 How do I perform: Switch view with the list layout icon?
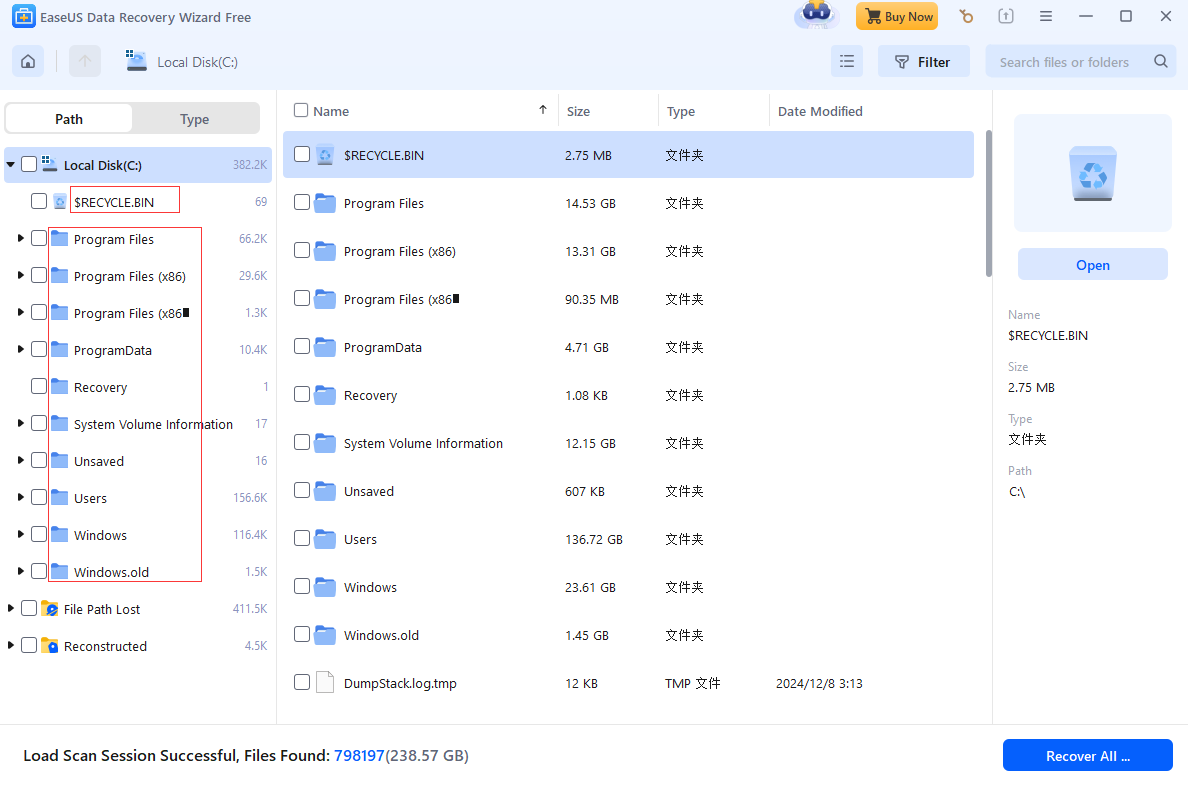click(x=847, y=61)
